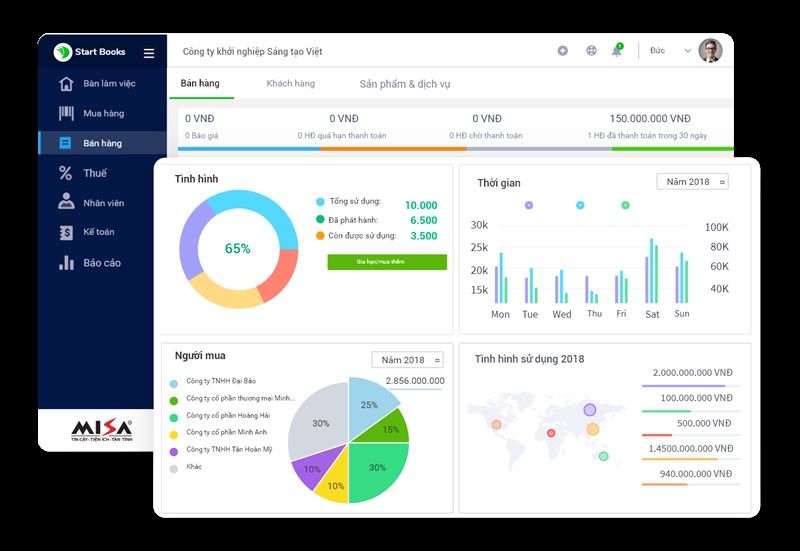Image resolution: width=800 pixels, height=551 pixels.
Task: Open Bàn làm việc home icon
Action: [66, 84]
